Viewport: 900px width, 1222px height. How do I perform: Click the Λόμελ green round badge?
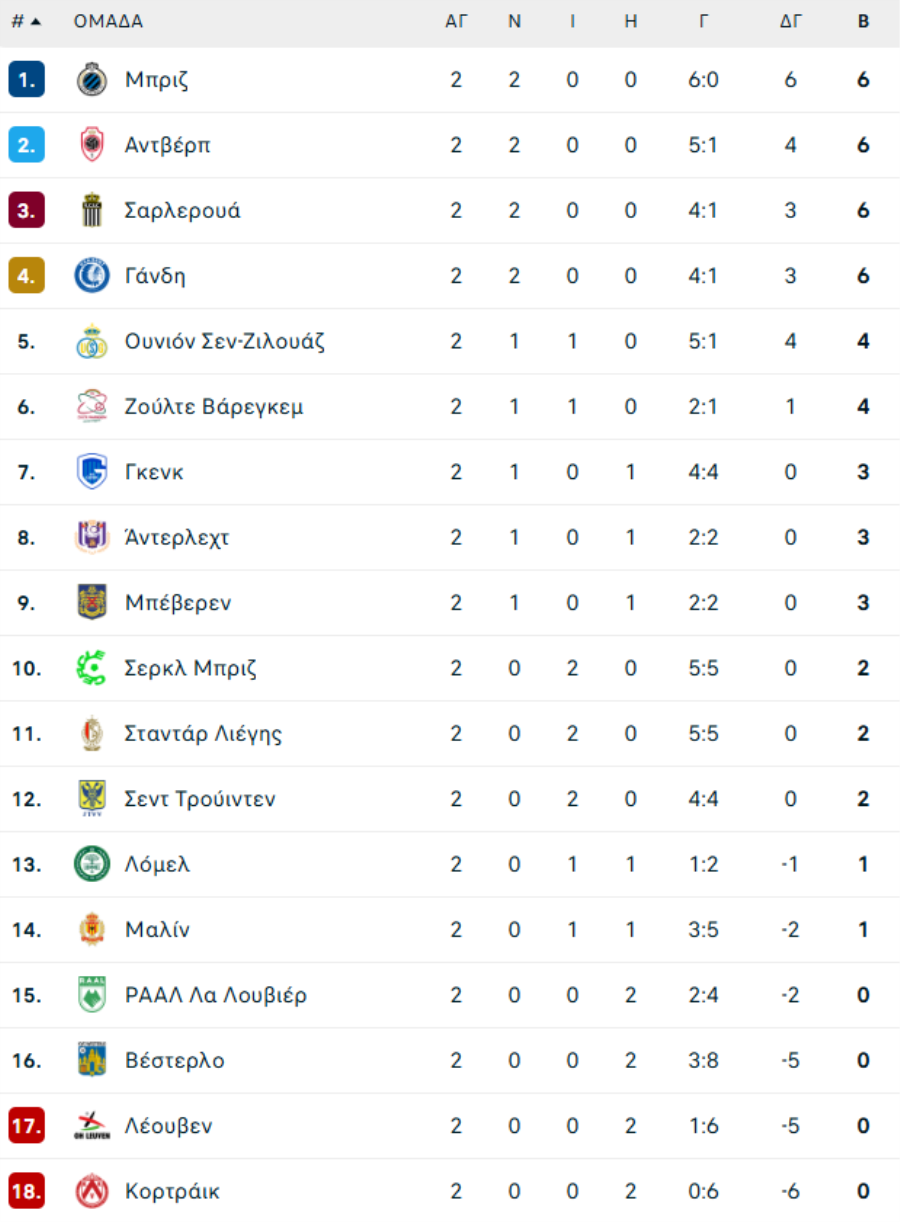[92, 864]
